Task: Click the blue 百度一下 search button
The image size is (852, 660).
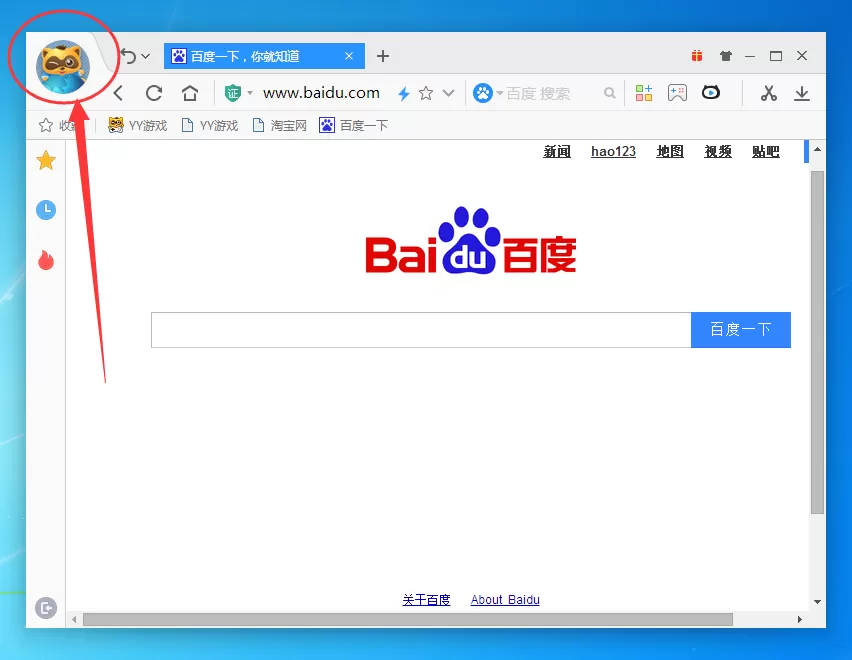Action: coord(741,330)
